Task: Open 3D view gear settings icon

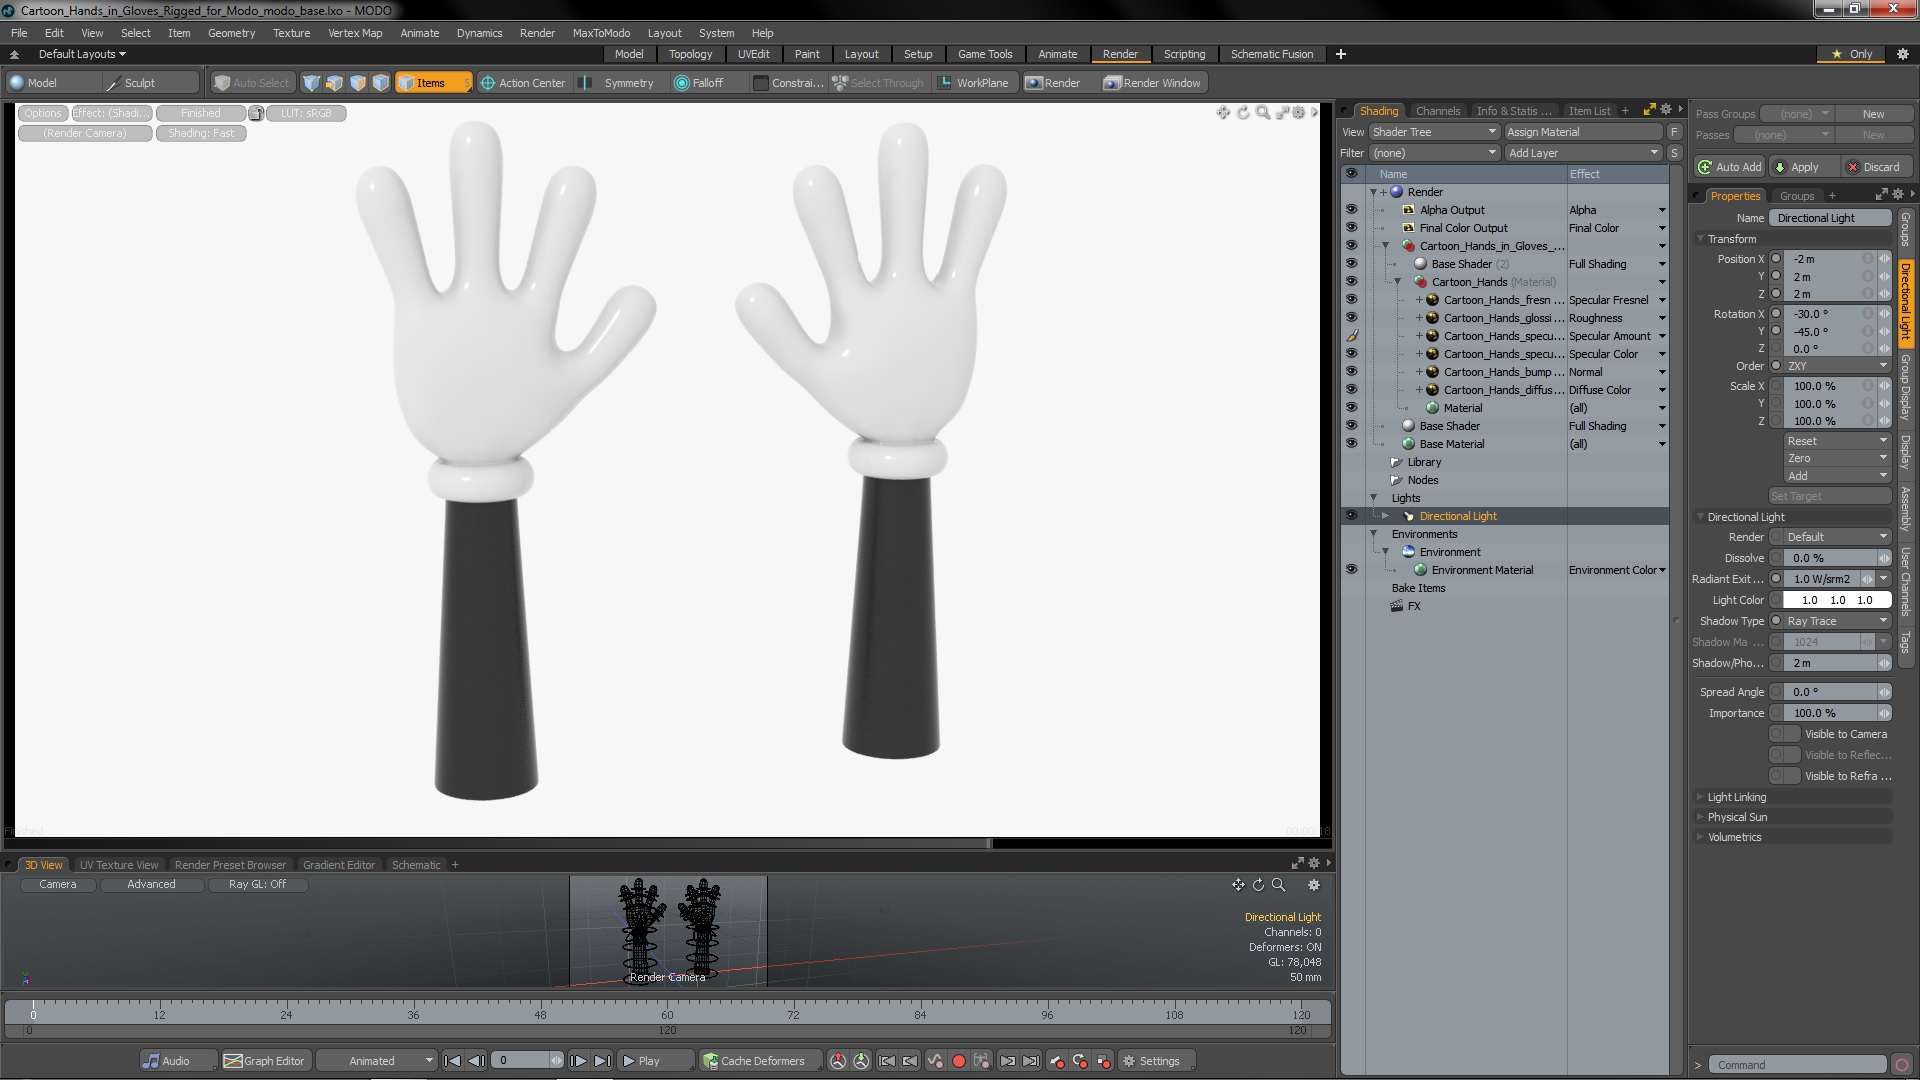Action: pos(1314,885)
